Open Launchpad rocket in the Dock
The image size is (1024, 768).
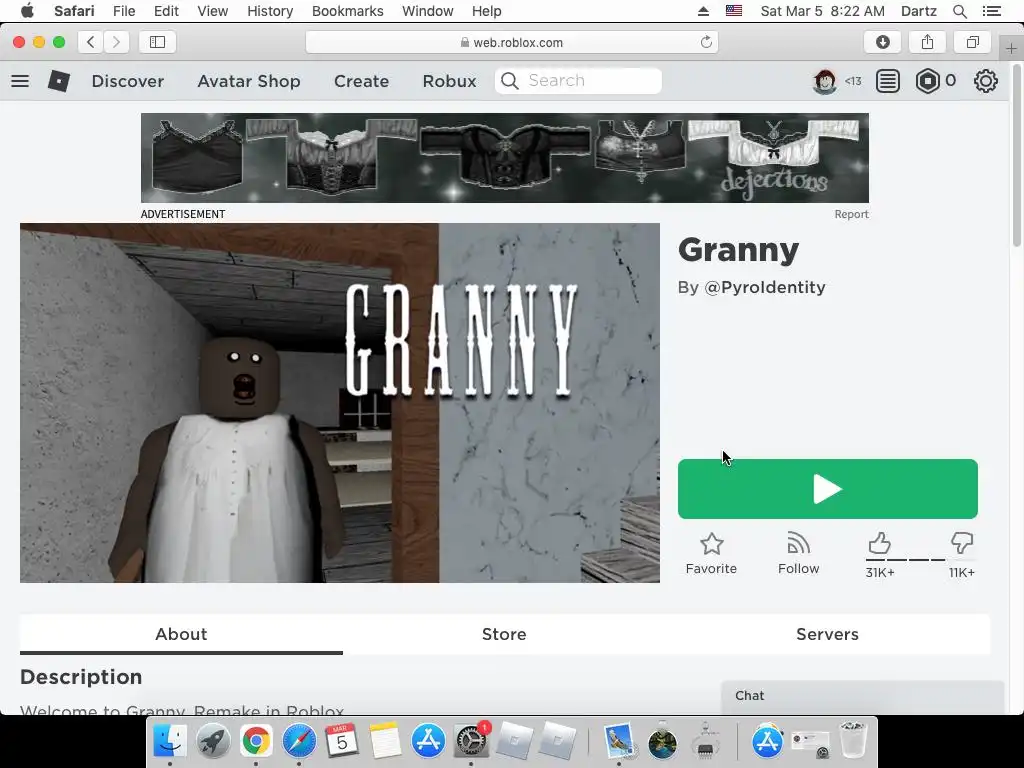point(213,741)
